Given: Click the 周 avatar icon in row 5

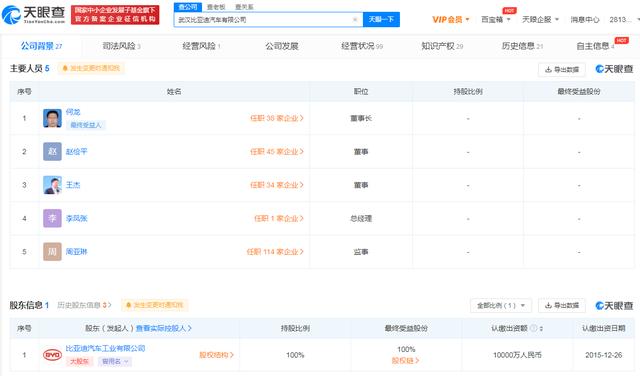Looking at the screenshot, I should (x=52, y=252).
